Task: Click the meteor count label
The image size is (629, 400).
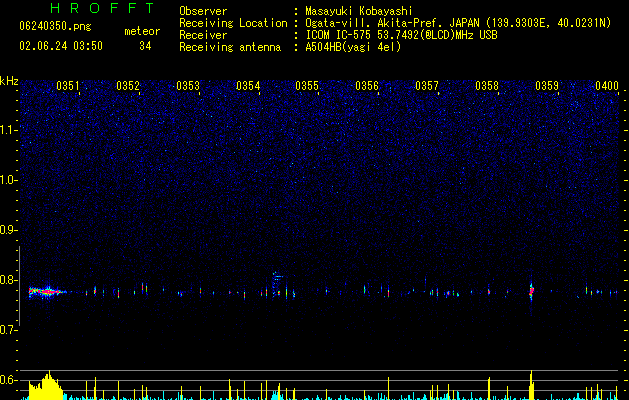Action: 142,31
